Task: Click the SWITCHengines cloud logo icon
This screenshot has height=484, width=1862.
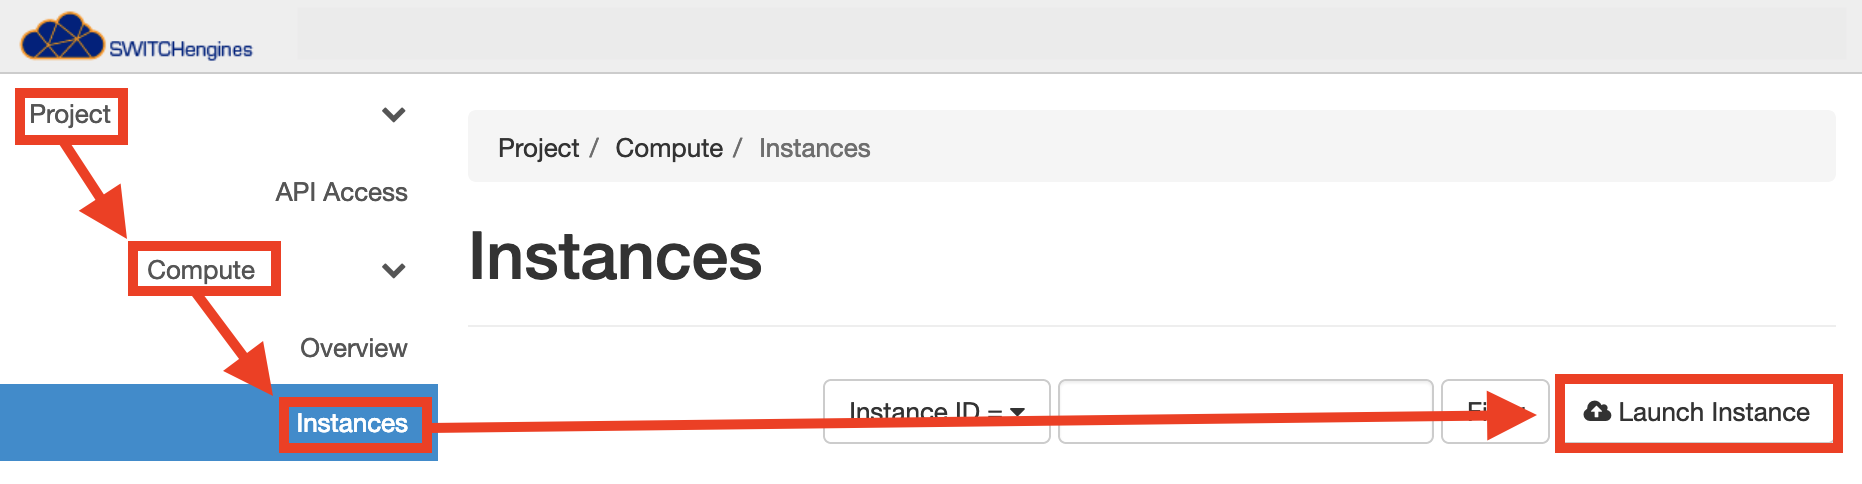Action: coord(62,37)
